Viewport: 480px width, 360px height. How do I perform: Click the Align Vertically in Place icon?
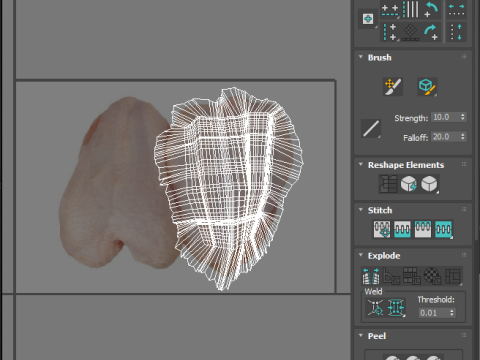(390, 32)
